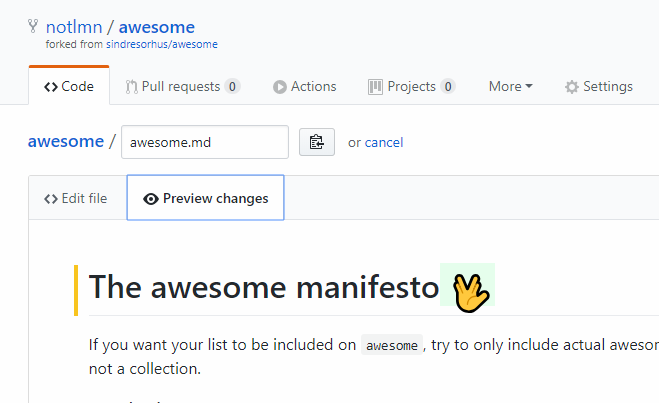The image size is (659, 403).
Task: Open the Pull requests tab
Action: tap(183, 87)
